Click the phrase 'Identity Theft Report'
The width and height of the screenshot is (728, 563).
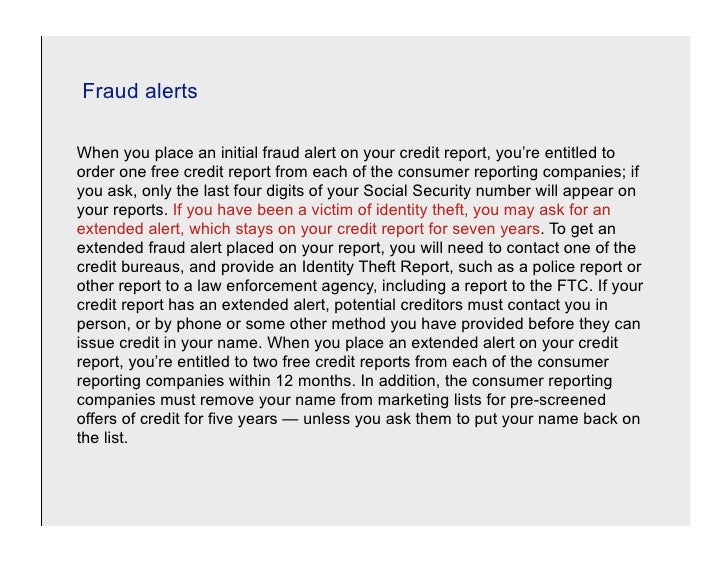376,267
